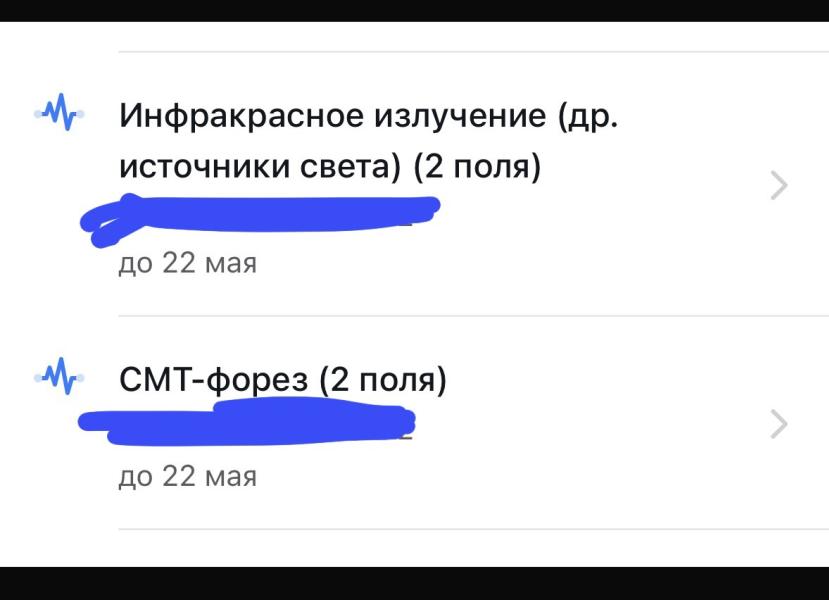Tap the number '22' under Инфракрасное излучение

click(x=178, y=264)
